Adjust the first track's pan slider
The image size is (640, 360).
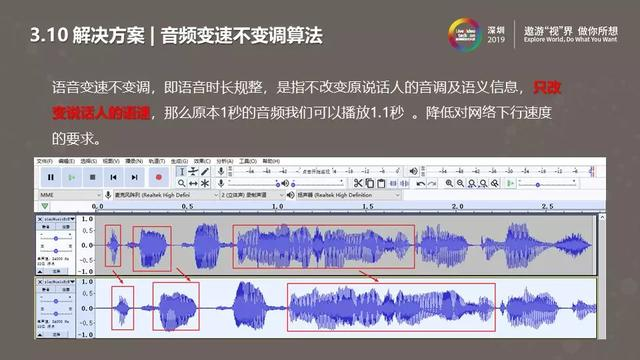point(56,250)
